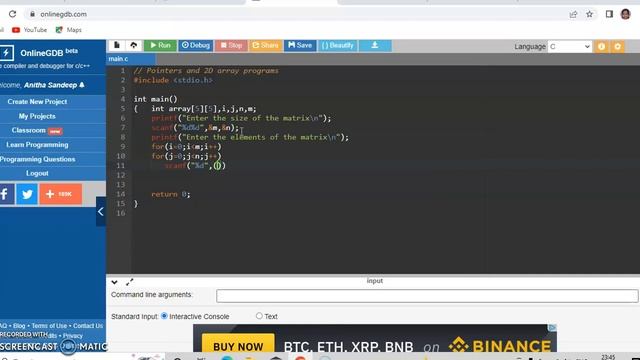Reload the page in browser

tap(13, 14)
